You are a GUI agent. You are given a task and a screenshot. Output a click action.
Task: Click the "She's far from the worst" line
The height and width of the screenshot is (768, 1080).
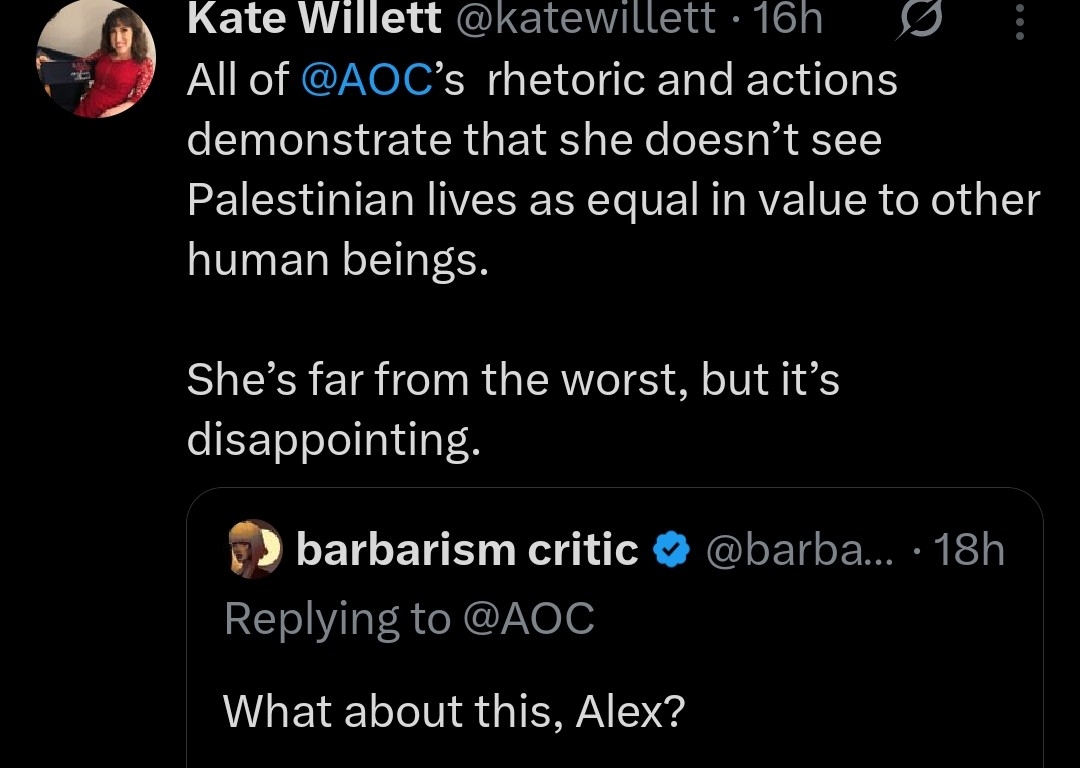[x=513, y=381]
